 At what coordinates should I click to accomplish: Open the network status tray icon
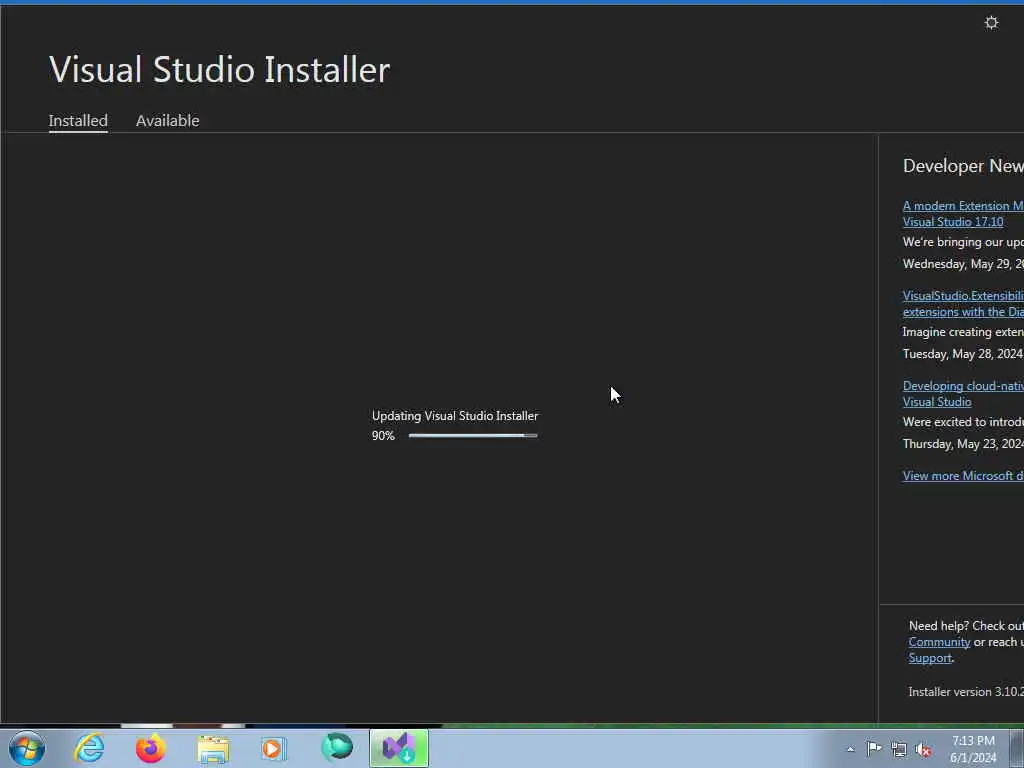899,749
